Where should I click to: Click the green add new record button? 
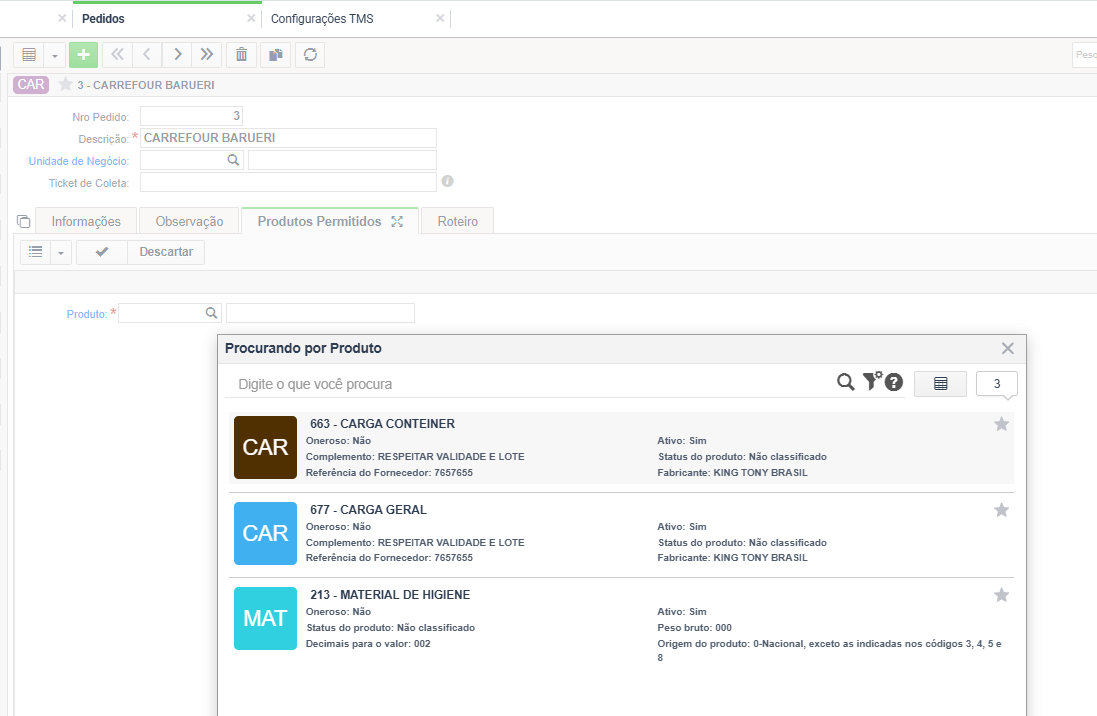pyautogui.click(x=83, y=55)
